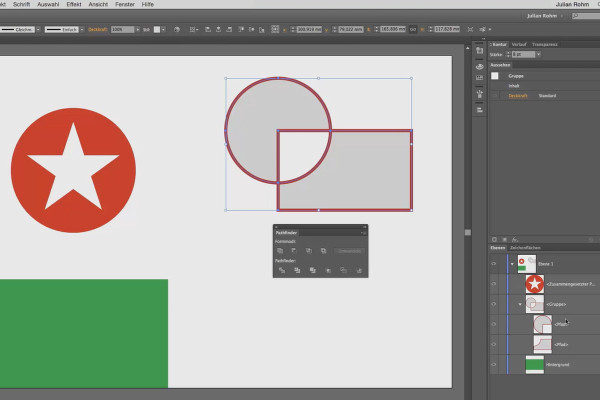The height and width of the screenshot is (400, 600).
Task: Click the vertical align center icon
Action: point(251,29)
